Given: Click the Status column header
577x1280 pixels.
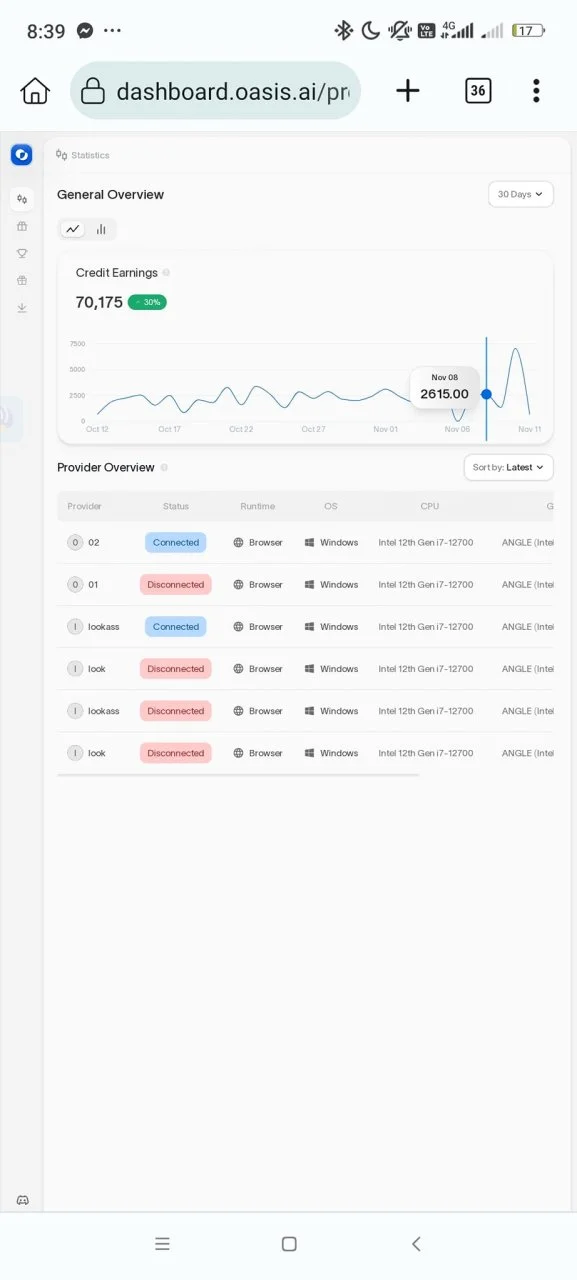Looking at the screenshot, I should [x=176, y=506].
